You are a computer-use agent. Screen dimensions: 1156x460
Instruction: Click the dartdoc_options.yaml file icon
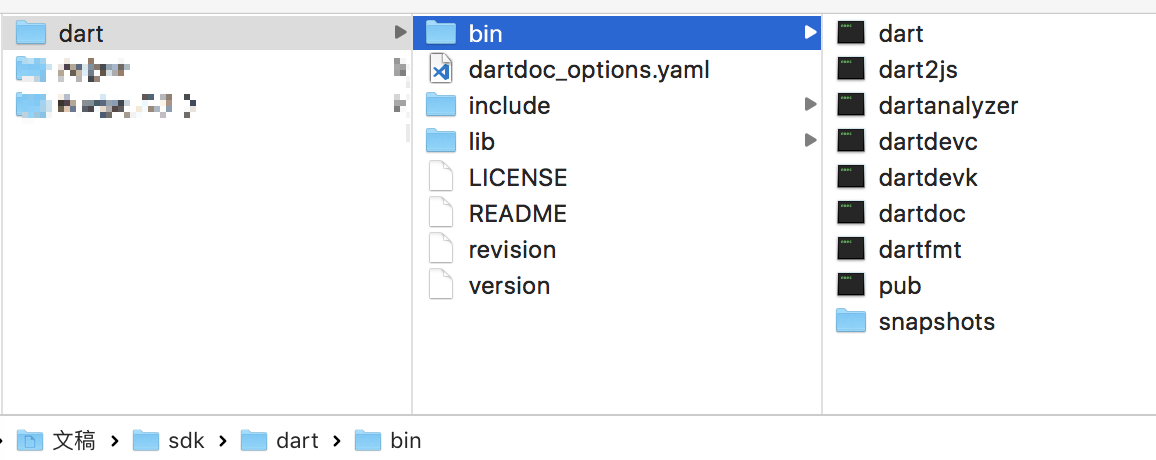point(441,69)
